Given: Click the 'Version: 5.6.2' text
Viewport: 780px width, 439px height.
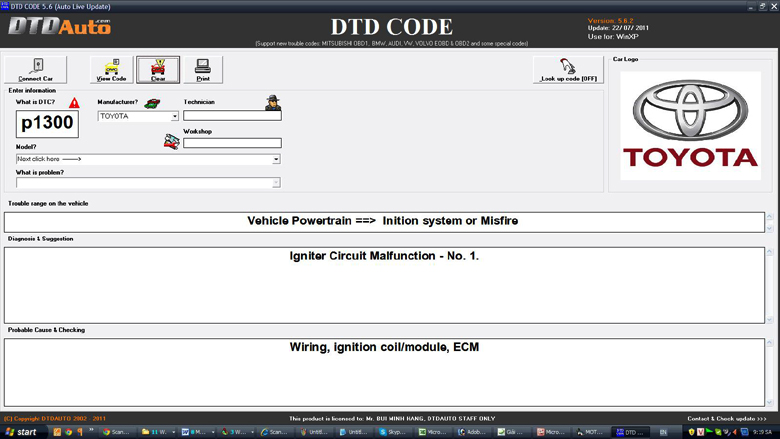Looking at the screenshot, I should click(610, 21).
